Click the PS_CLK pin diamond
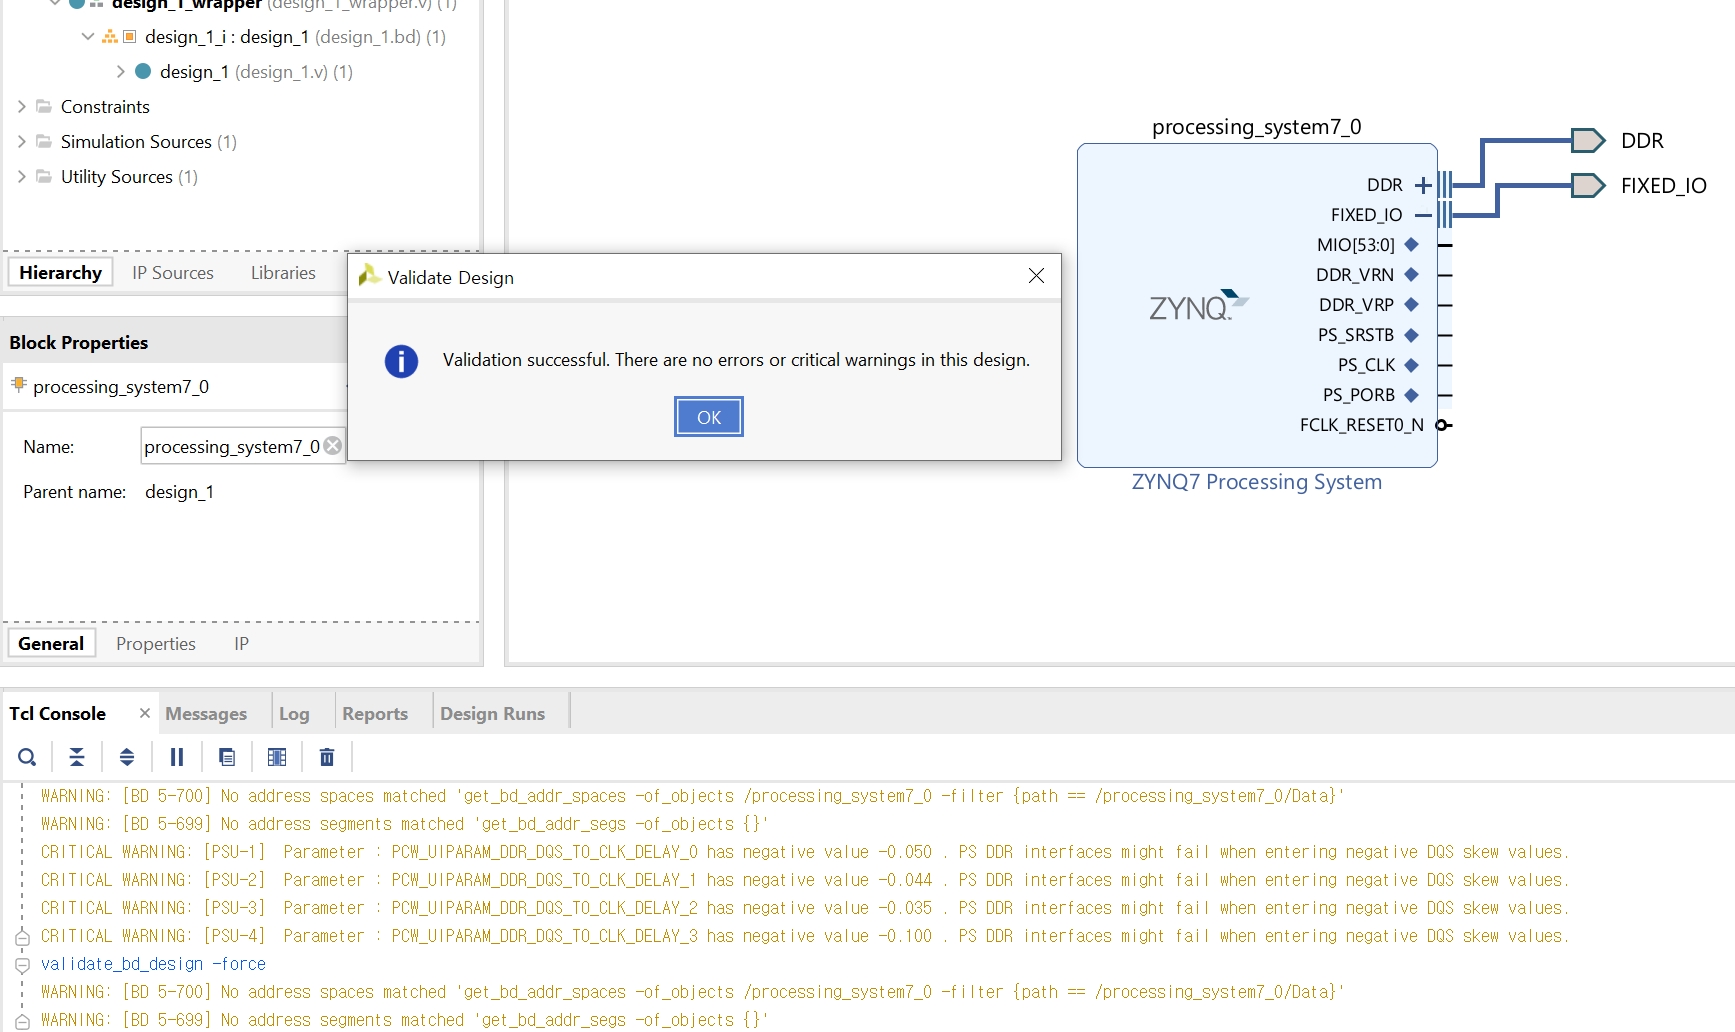 click(1411, 364)
